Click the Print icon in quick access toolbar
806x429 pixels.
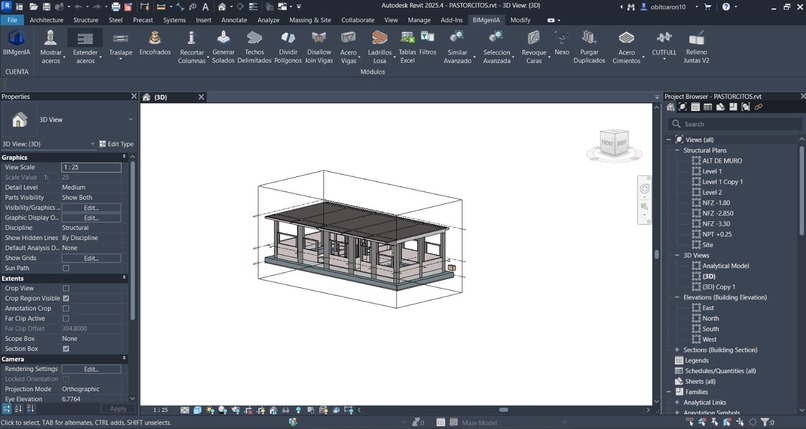116,7
